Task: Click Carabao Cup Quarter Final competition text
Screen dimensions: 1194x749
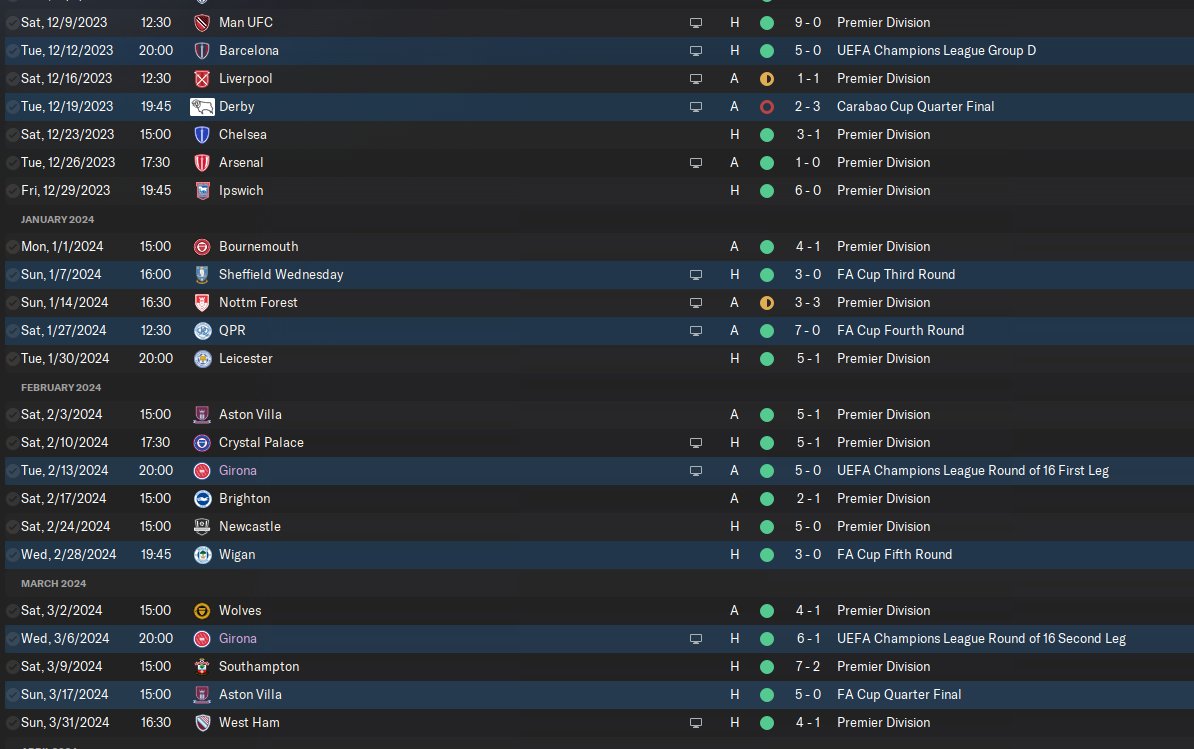Action: click(915, 106)
